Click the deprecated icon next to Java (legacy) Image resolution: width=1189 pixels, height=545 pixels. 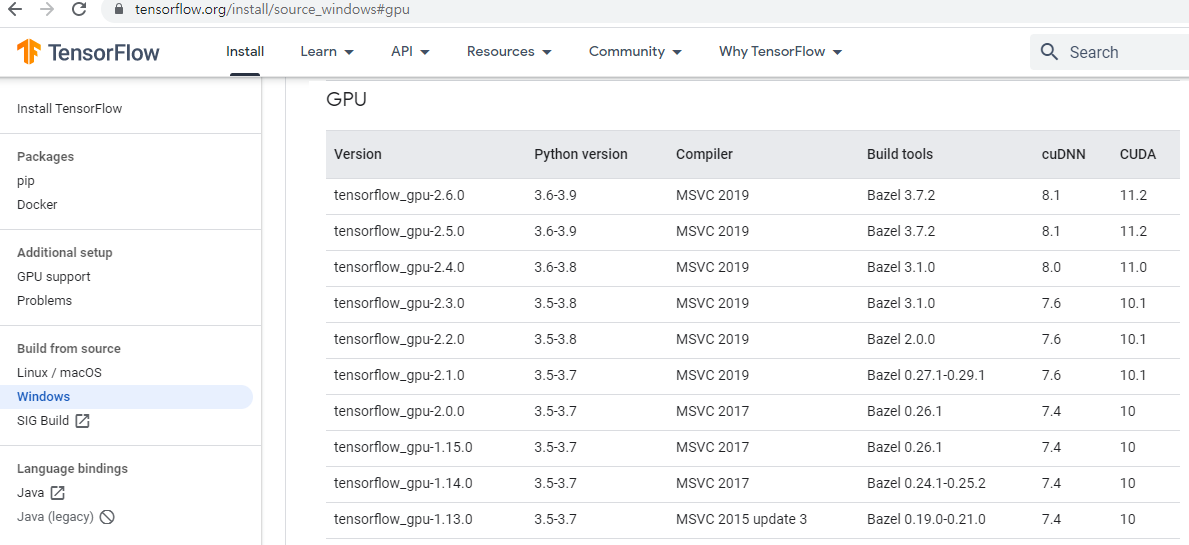pyautogui.click(x=107, y=517)
